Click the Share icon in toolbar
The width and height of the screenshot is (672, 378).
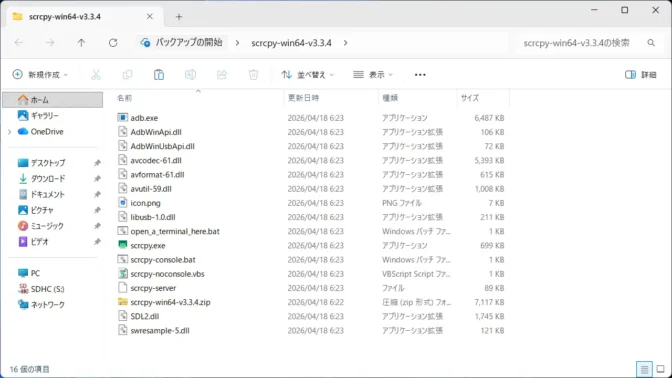(x=222, y=75)
